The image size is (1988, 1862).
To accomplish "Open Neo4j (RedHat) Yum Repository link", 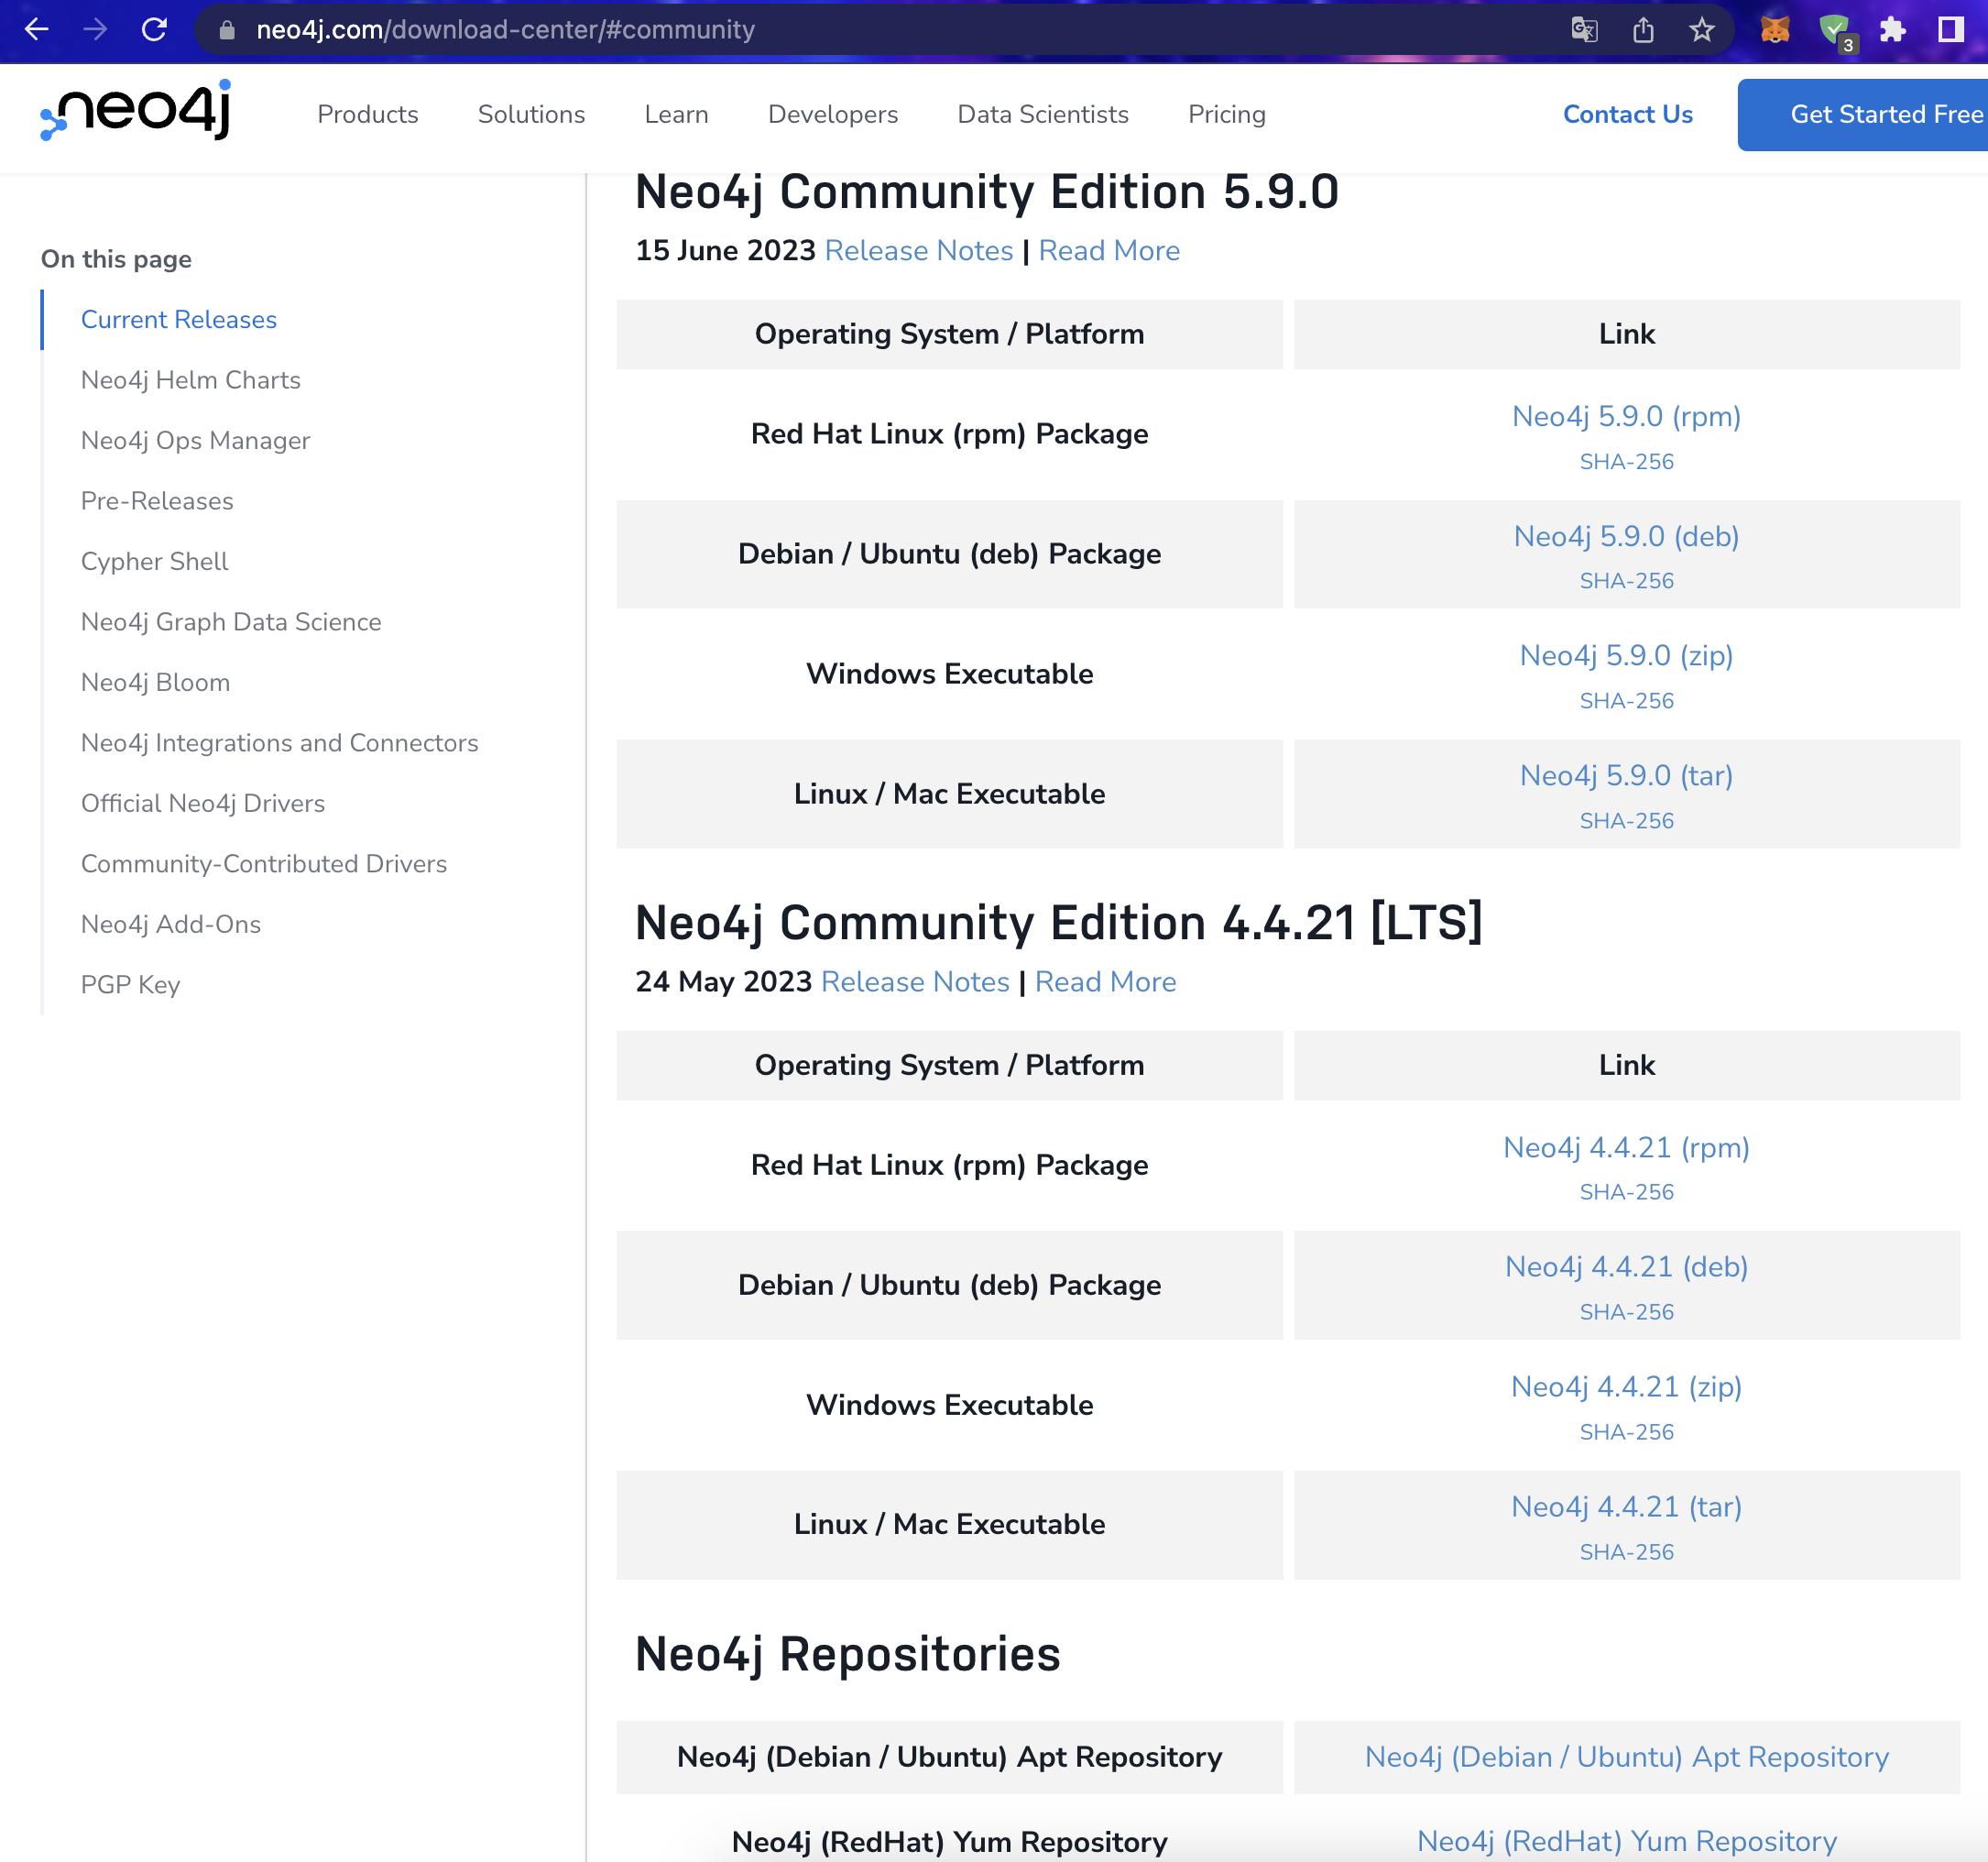I will click(1626, 1841).
